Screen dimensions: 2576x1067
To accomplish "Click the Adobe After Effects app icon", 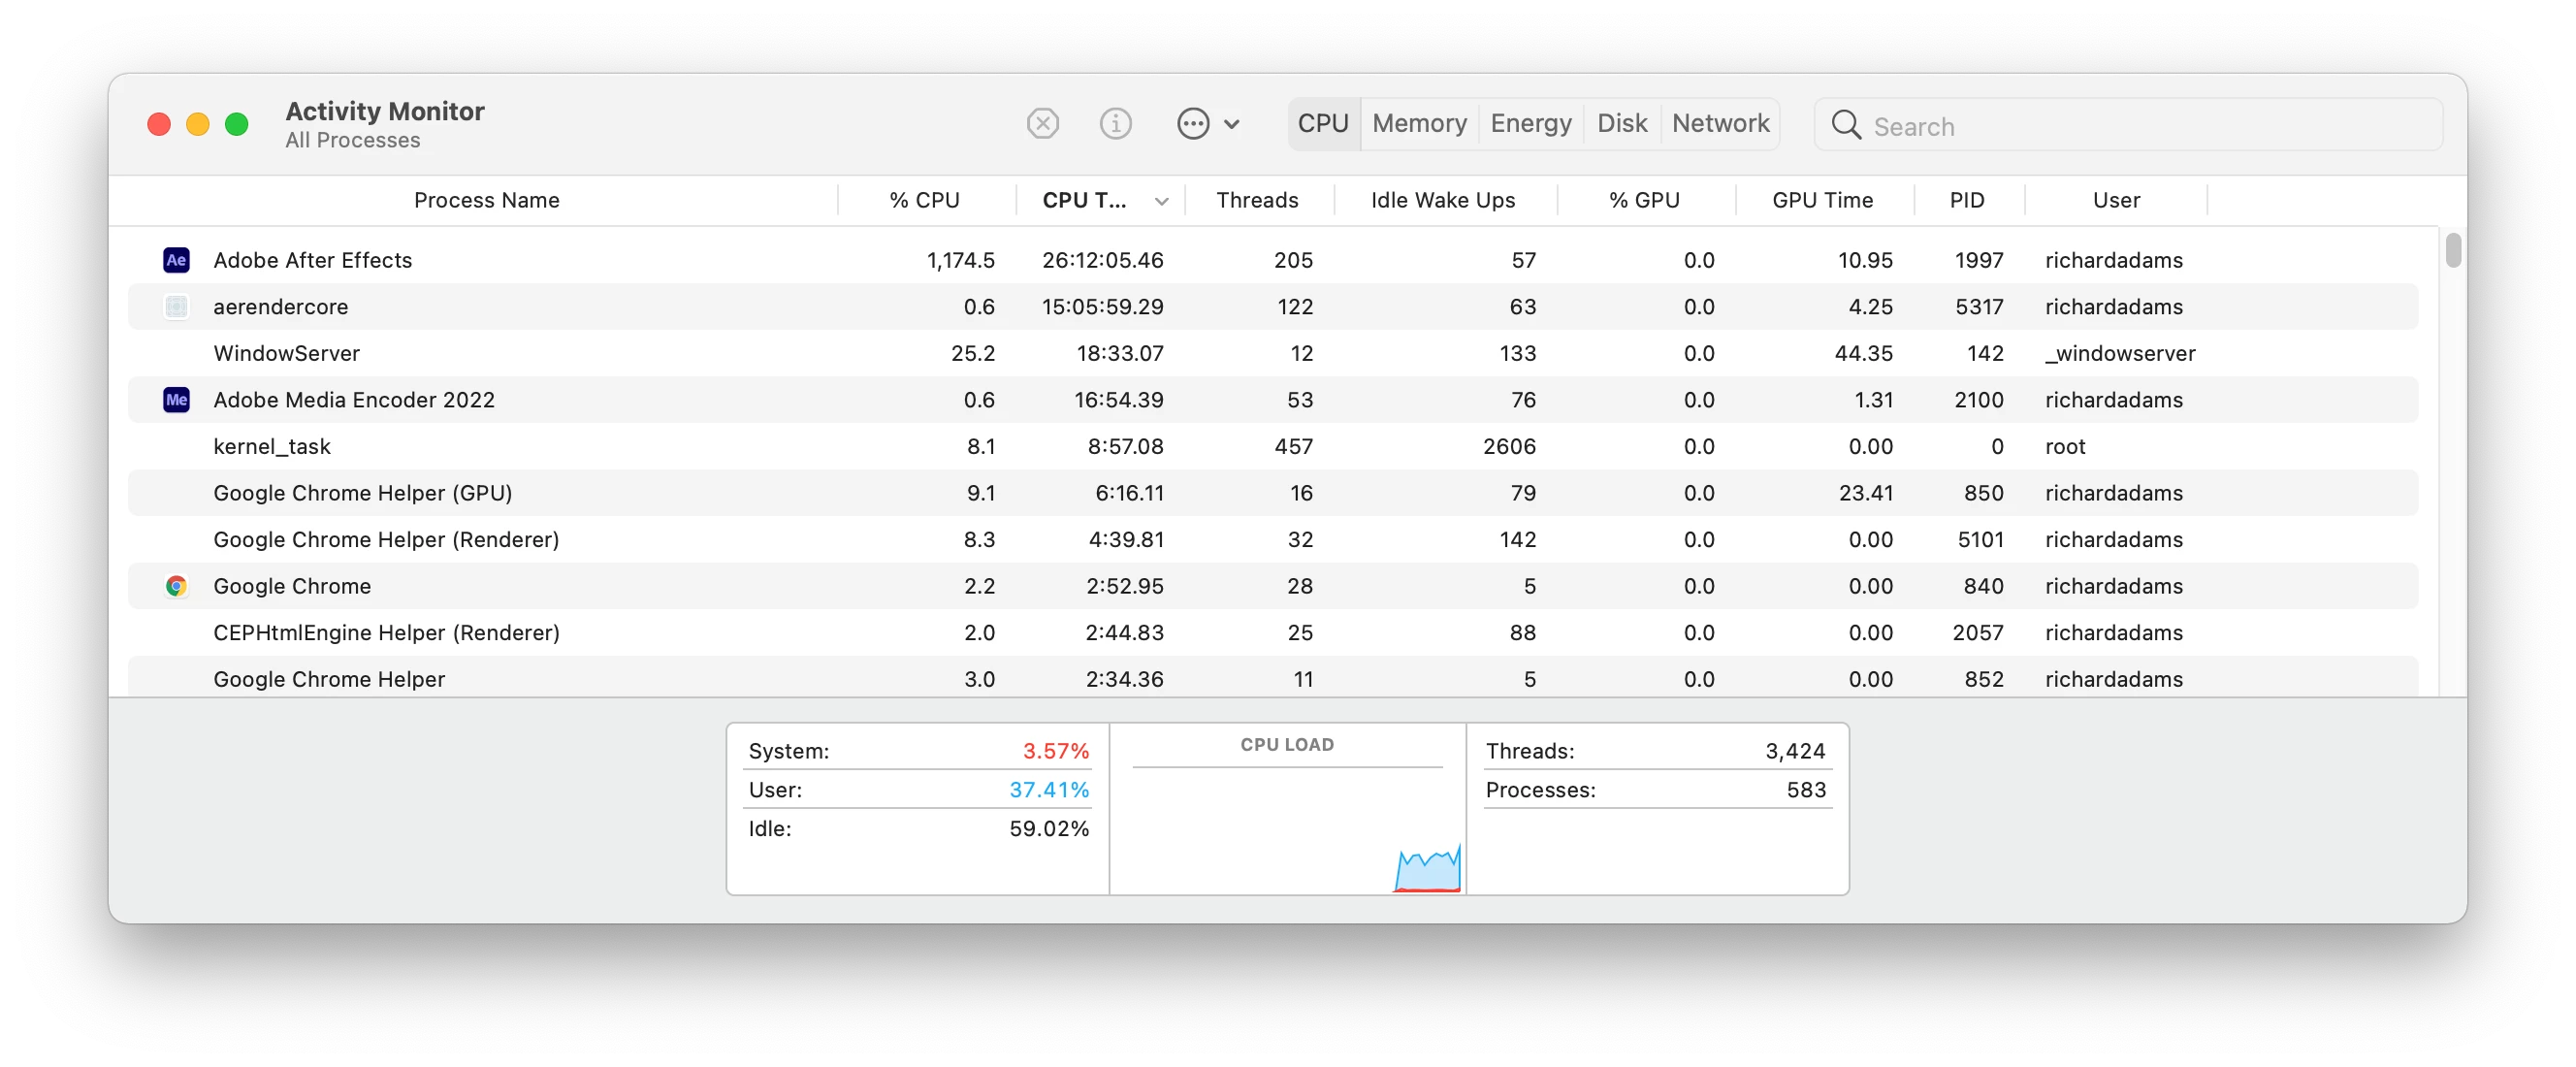I will [x=176, y=260].
